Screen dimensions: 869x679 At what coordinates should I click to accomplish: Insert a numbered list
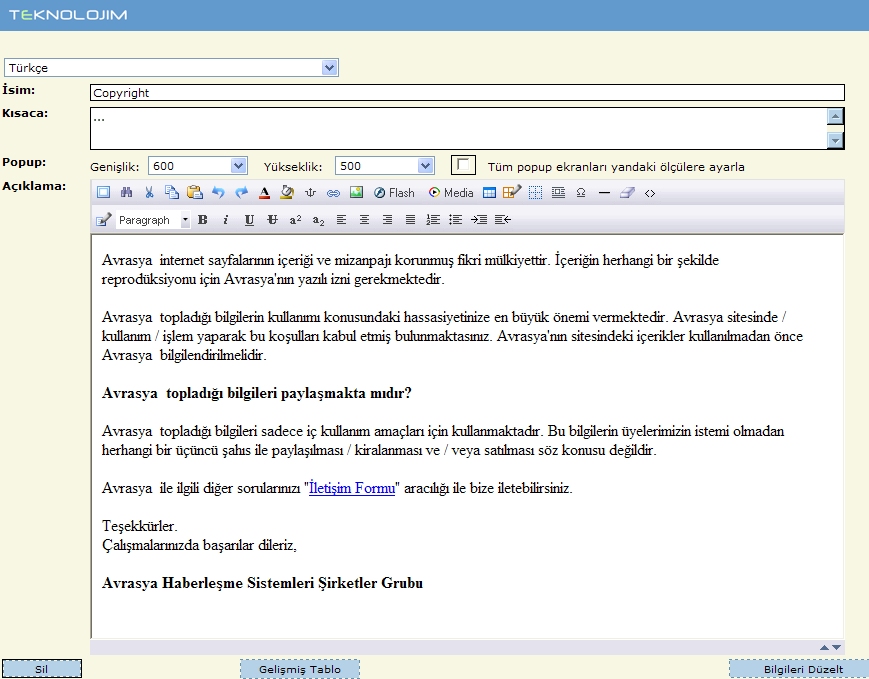tap(433, 219)
